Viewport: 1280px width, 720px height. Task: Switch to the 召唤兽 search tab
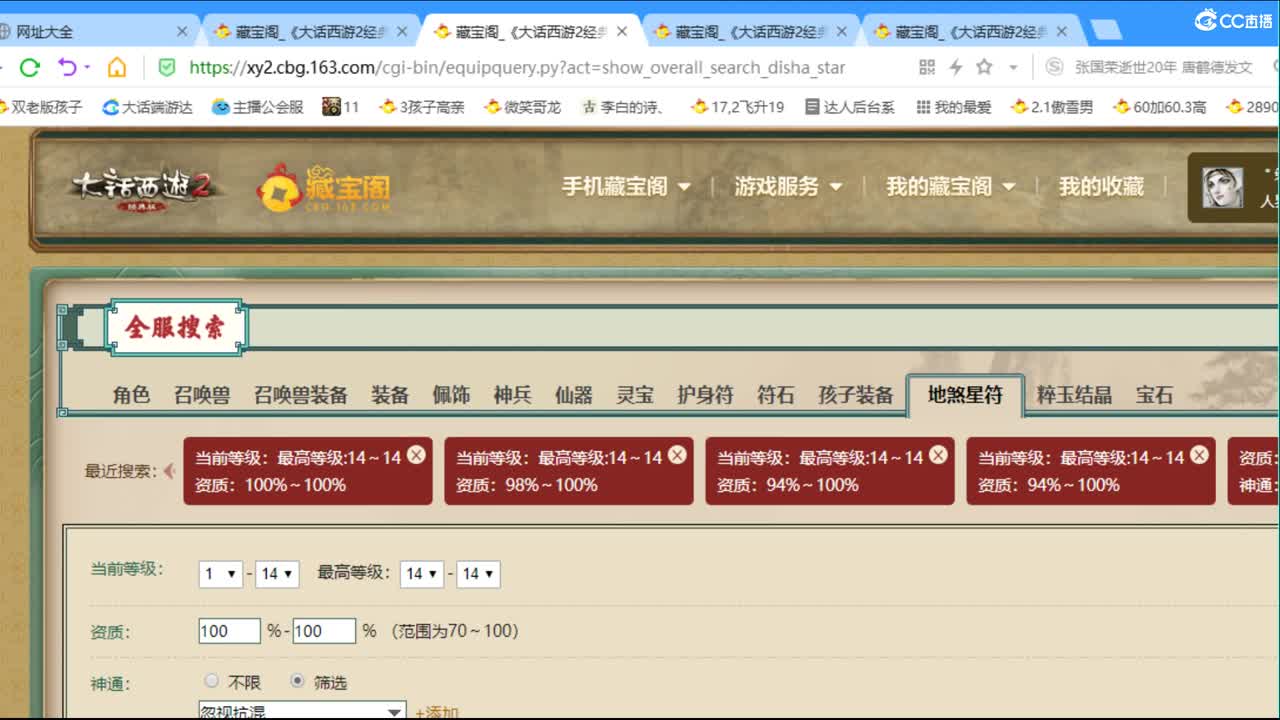[x=202, y=395]
